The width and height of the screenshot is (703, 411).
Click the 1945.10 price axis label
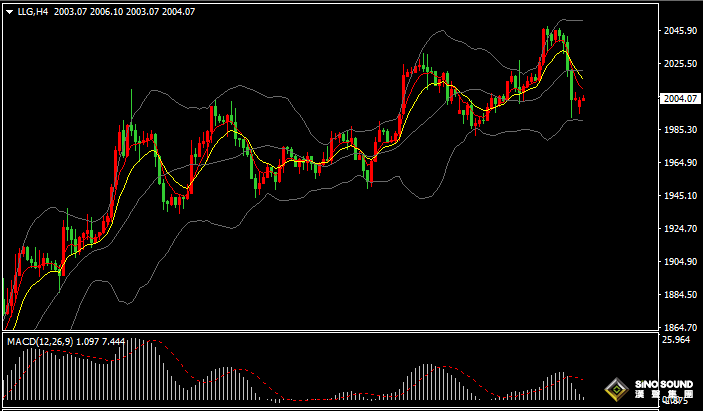679,196
